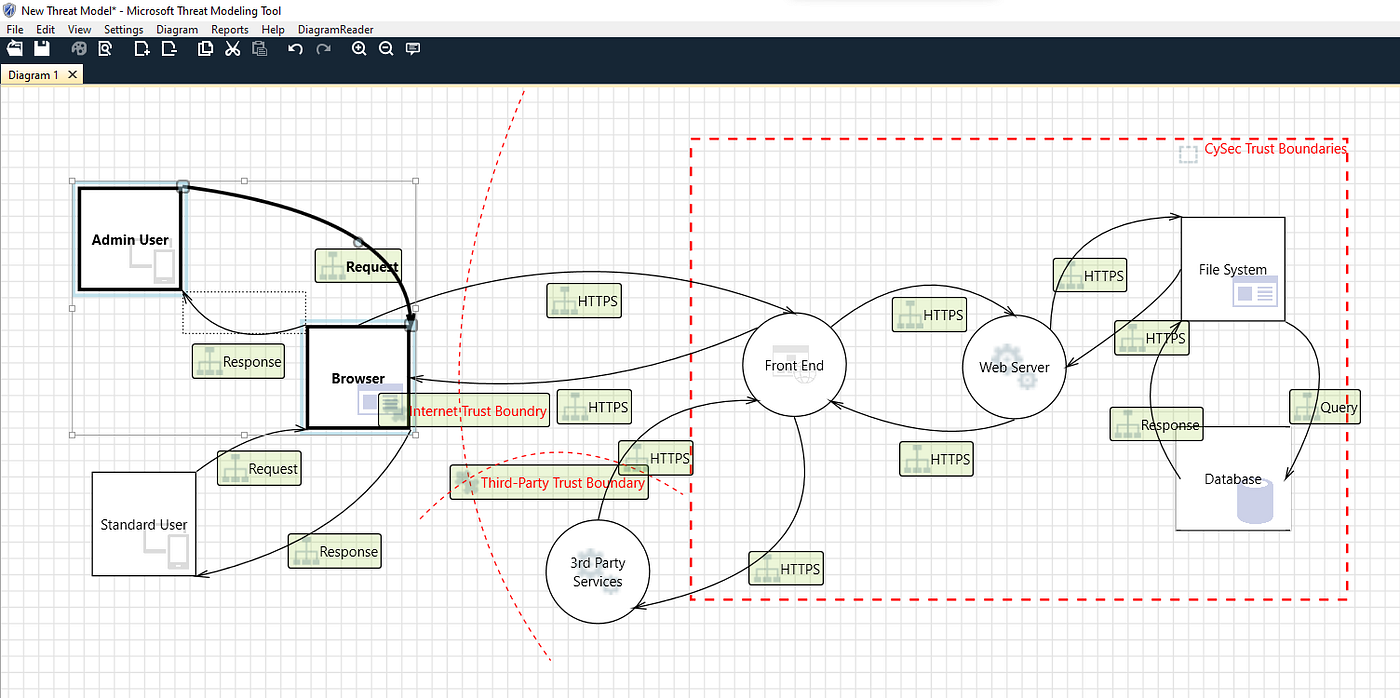Screen dimensions: 1400x698
Task: Select the Admin User stencil
Action: [129, 238]
